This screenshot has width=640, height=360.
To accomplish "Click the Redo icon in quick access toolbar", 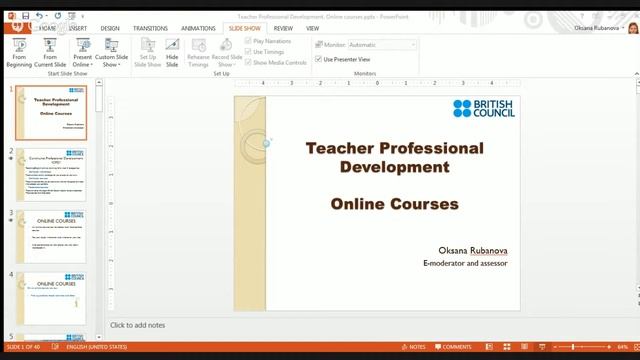I will coord(58,16).
